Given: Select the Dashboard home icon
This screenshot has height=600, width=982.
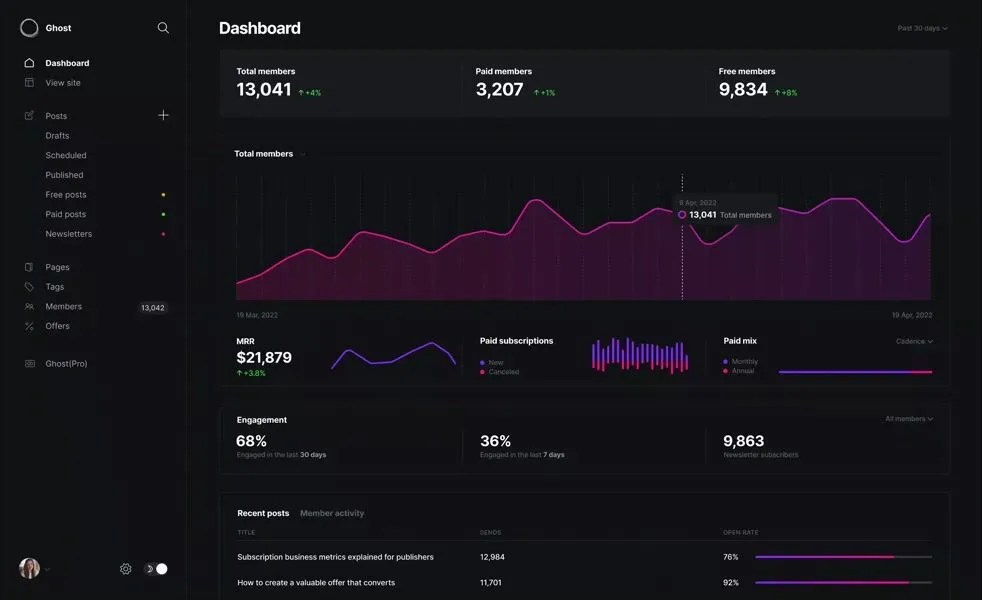Looking at the screenshot, I should (x=31, y=62).
